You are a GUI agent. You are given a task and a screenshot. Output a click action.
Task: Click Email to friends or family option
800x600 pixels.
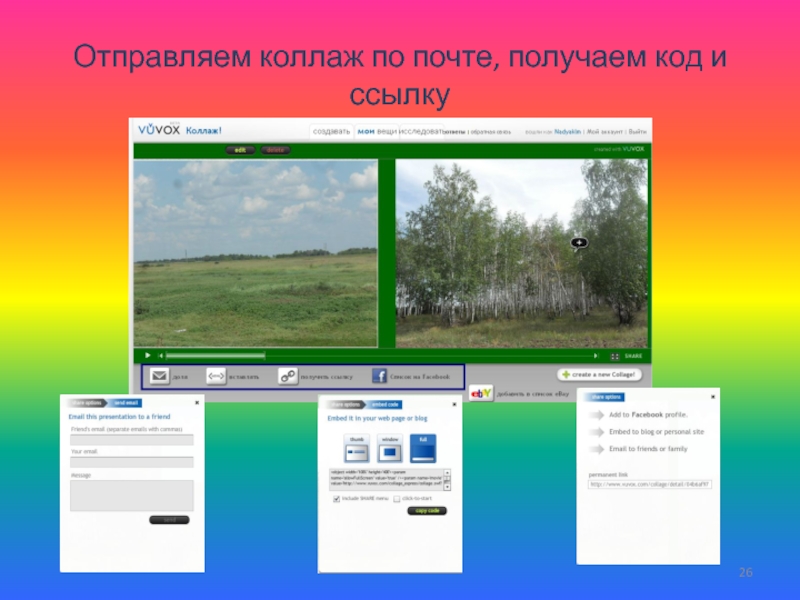coord(648,449)
